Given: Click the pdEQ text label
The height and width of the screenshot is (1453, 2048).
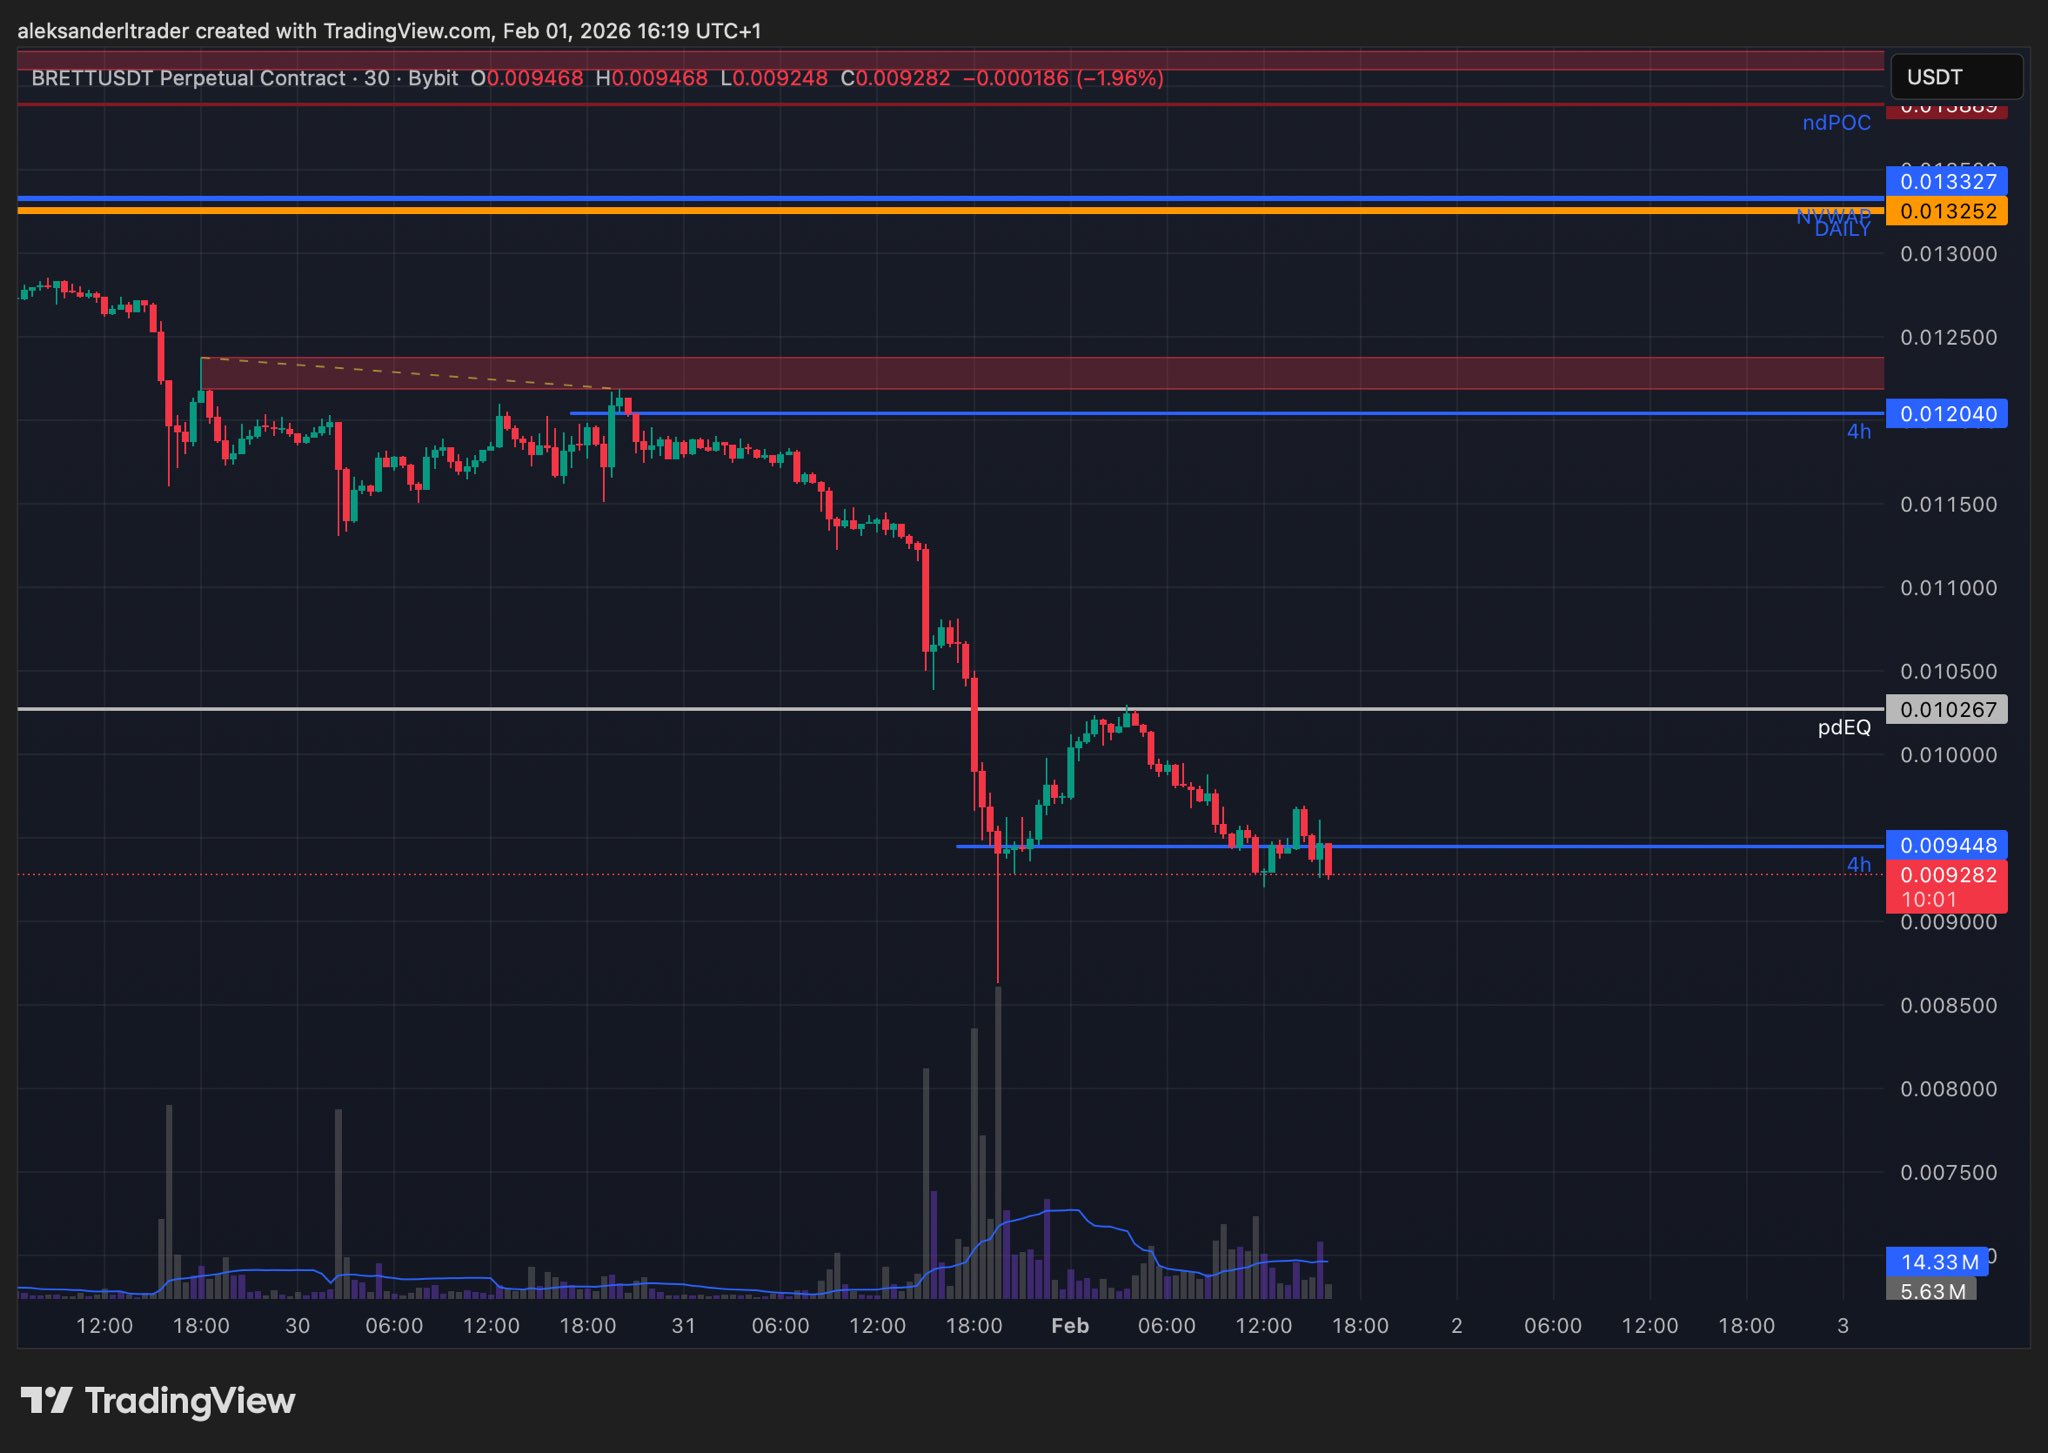Looking at the screenshot, I should [1843, 727].
